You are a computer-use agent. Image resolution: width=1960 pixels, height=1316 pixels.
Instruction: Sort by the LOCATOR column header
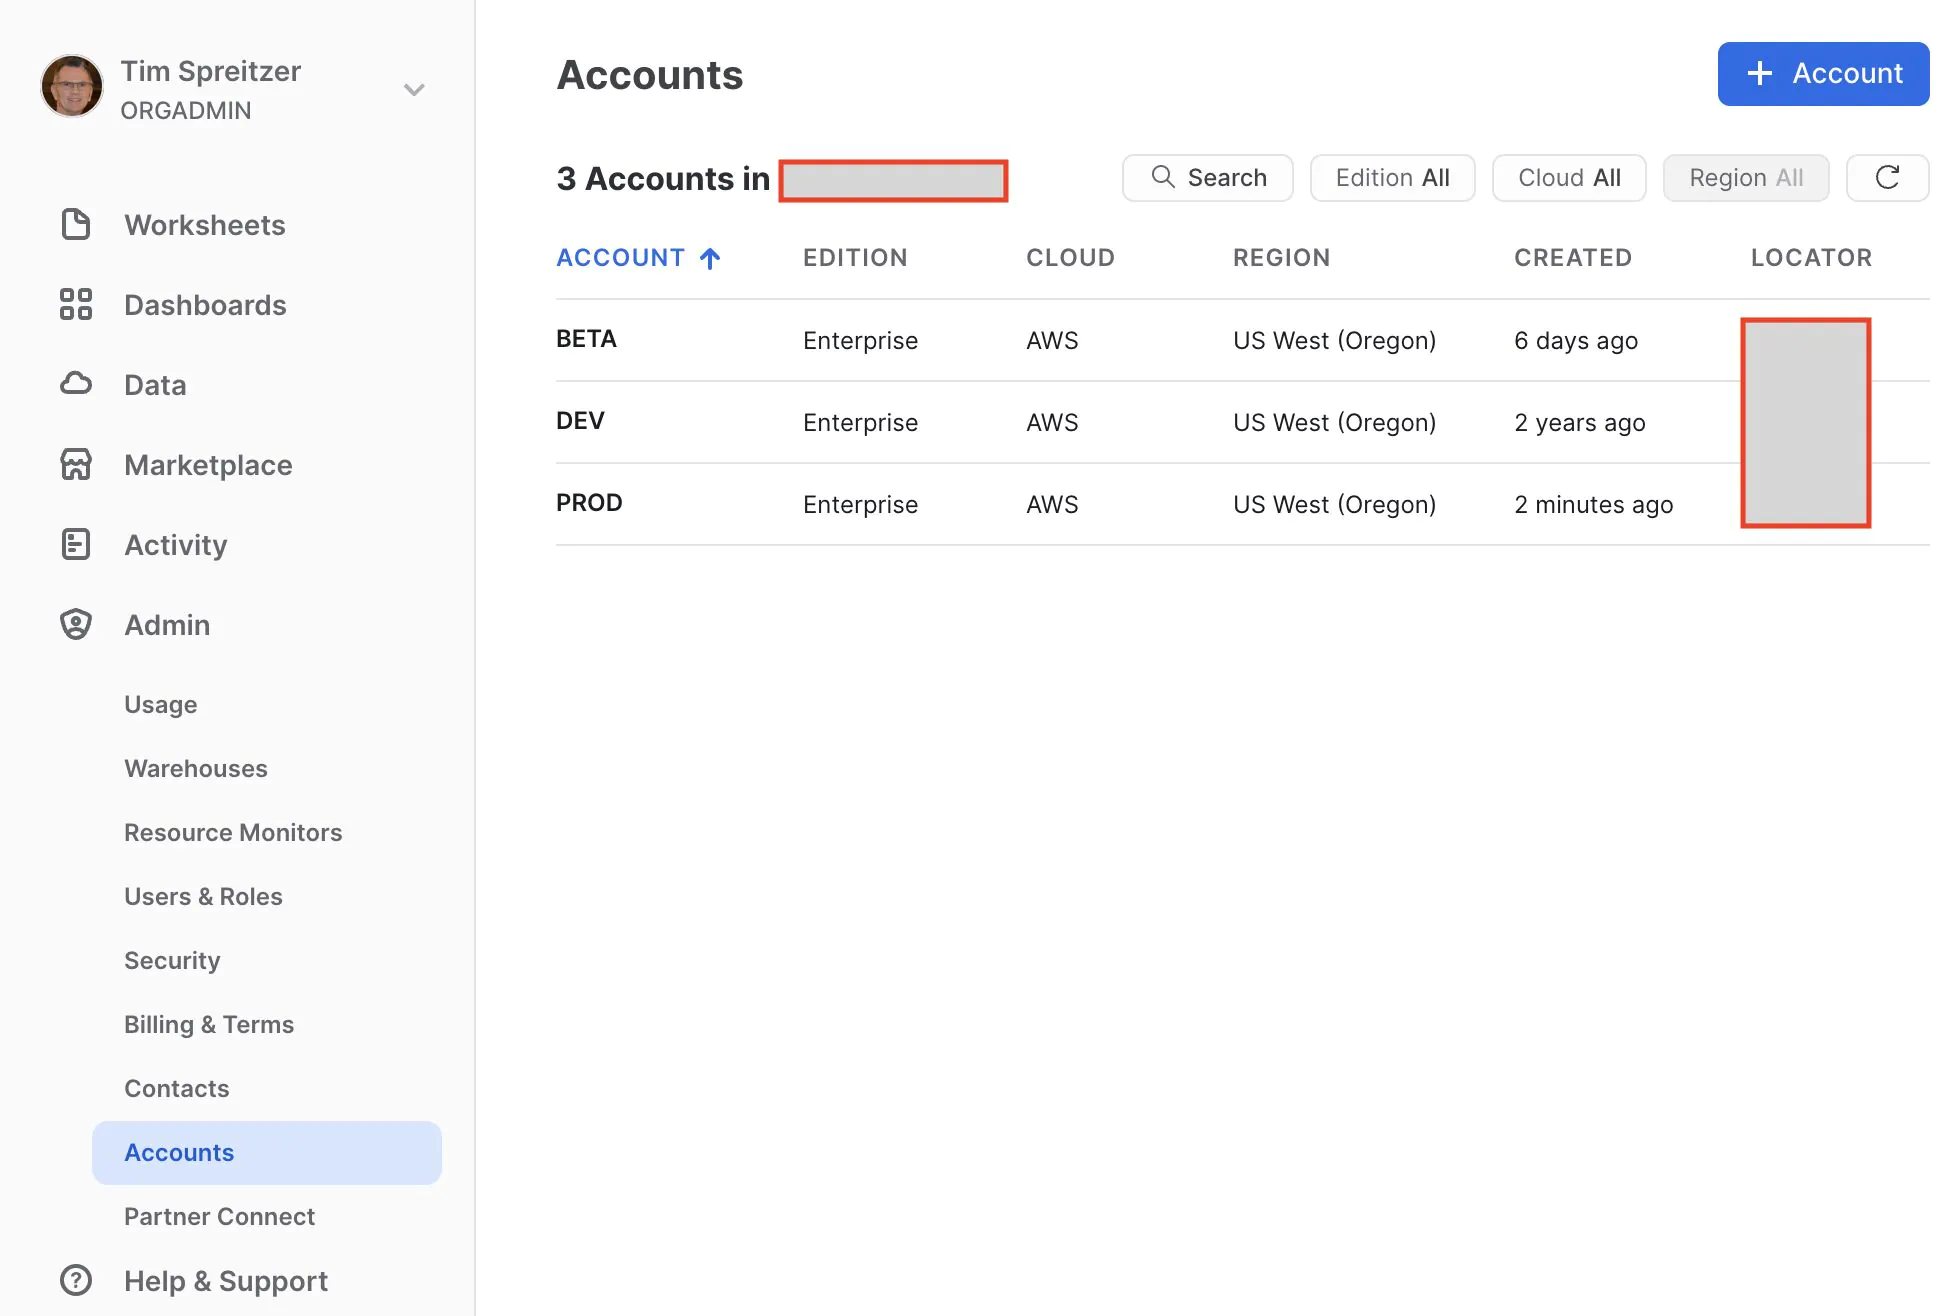click(1811, 258)
